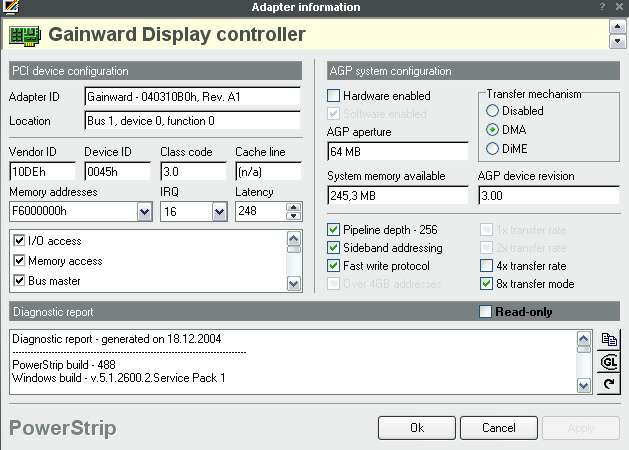
Task: Click the System memory available field
Action: click(x=398, y=196)
